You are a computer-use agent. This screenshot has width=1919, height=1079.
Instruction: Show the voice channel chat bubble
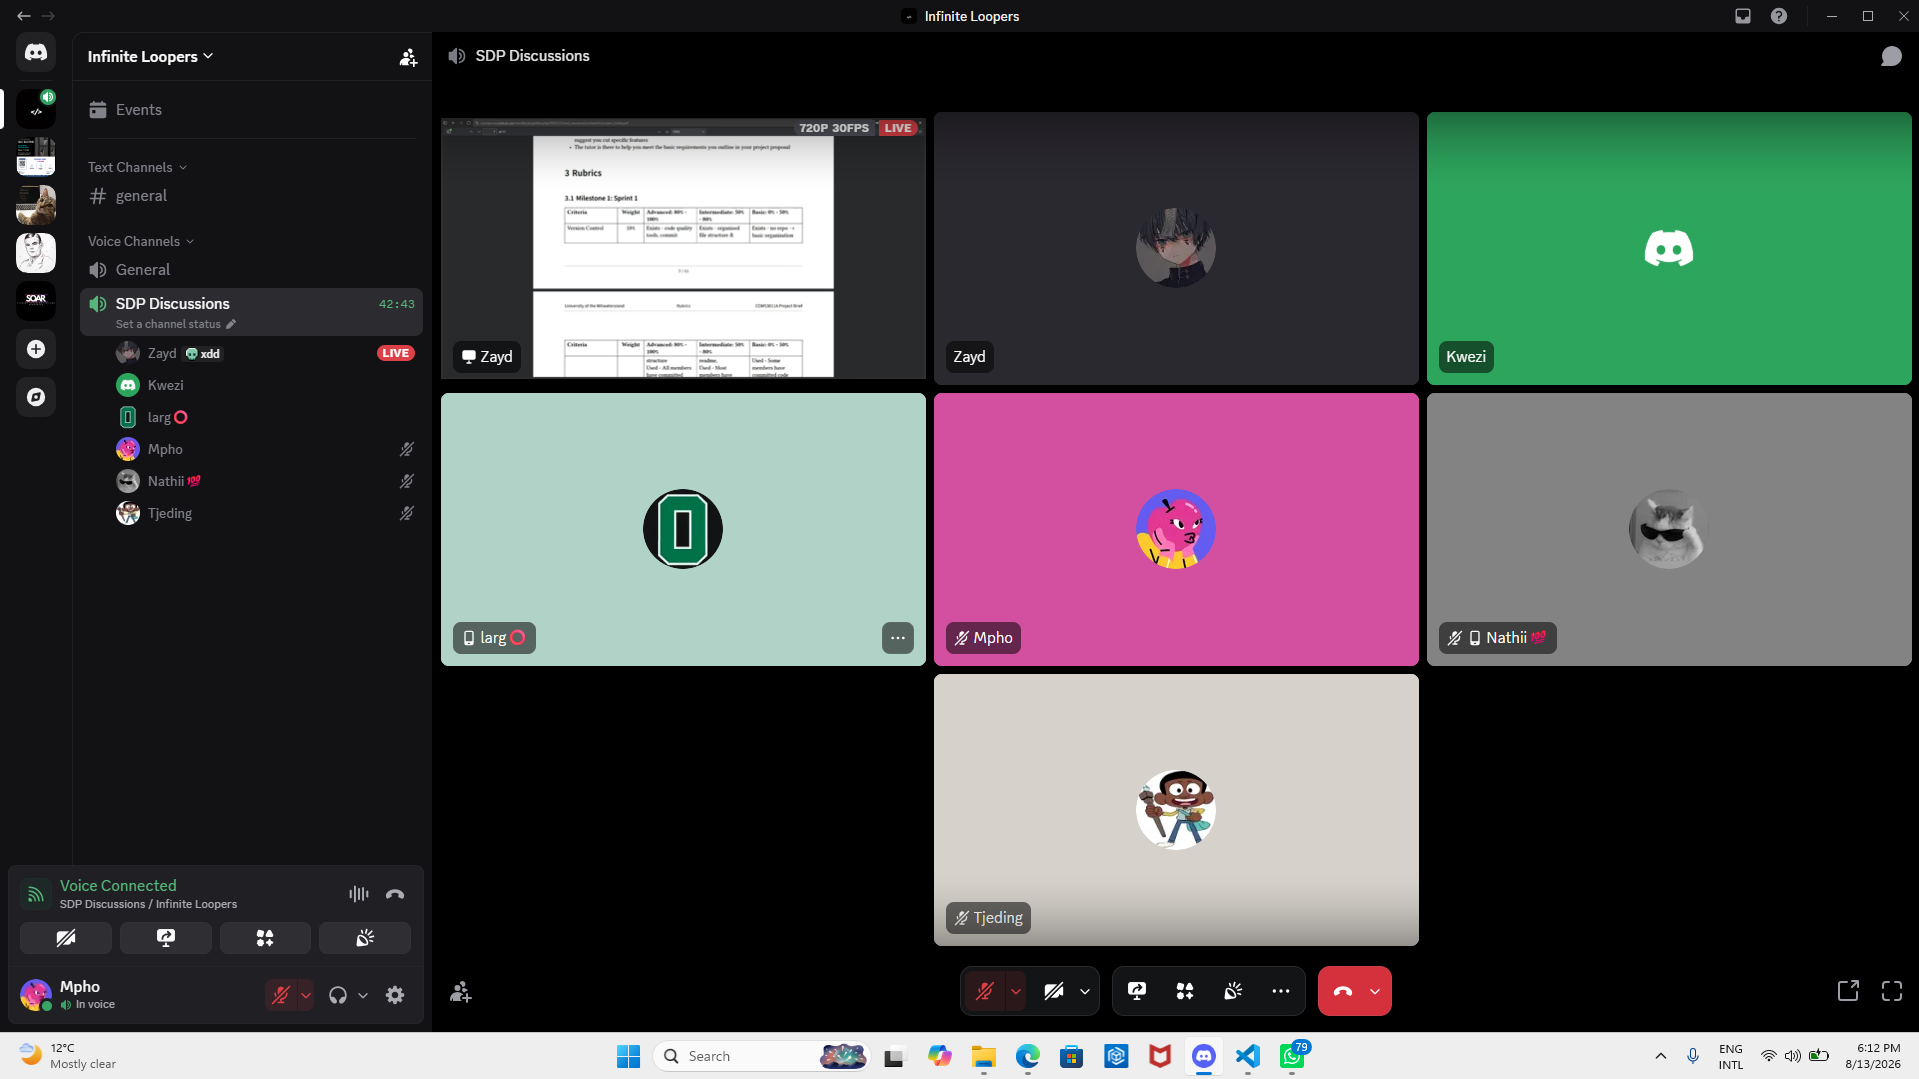[1891, 56]
